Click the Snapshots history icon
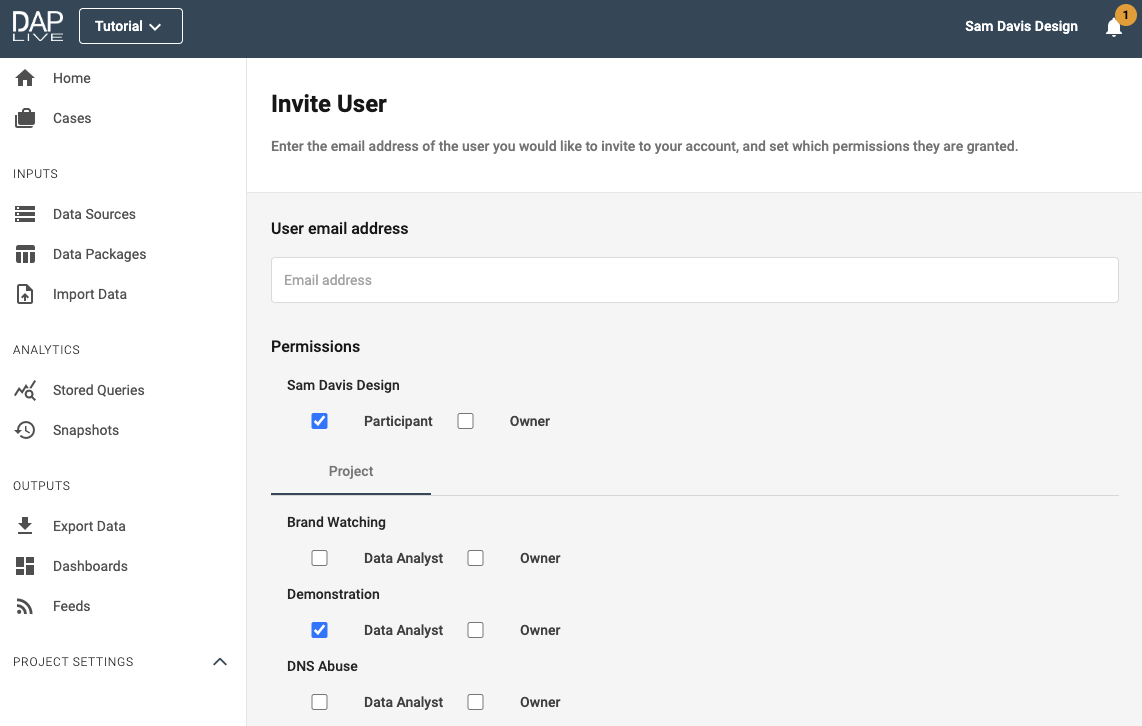Viewport: 1142px width, 726px height. [25, 430]
